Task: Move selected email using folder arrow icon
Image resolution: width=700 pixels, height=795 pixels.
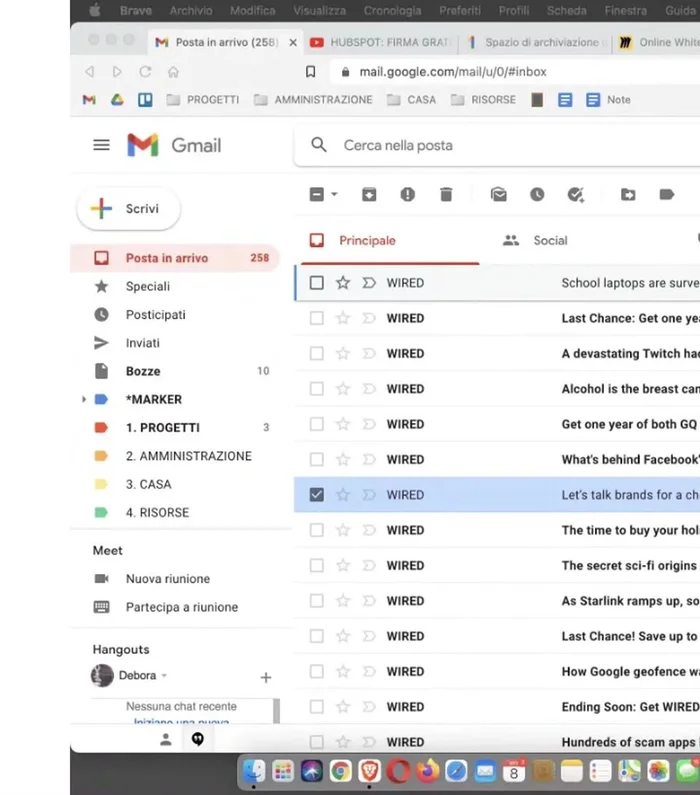Action: point(629,194)
